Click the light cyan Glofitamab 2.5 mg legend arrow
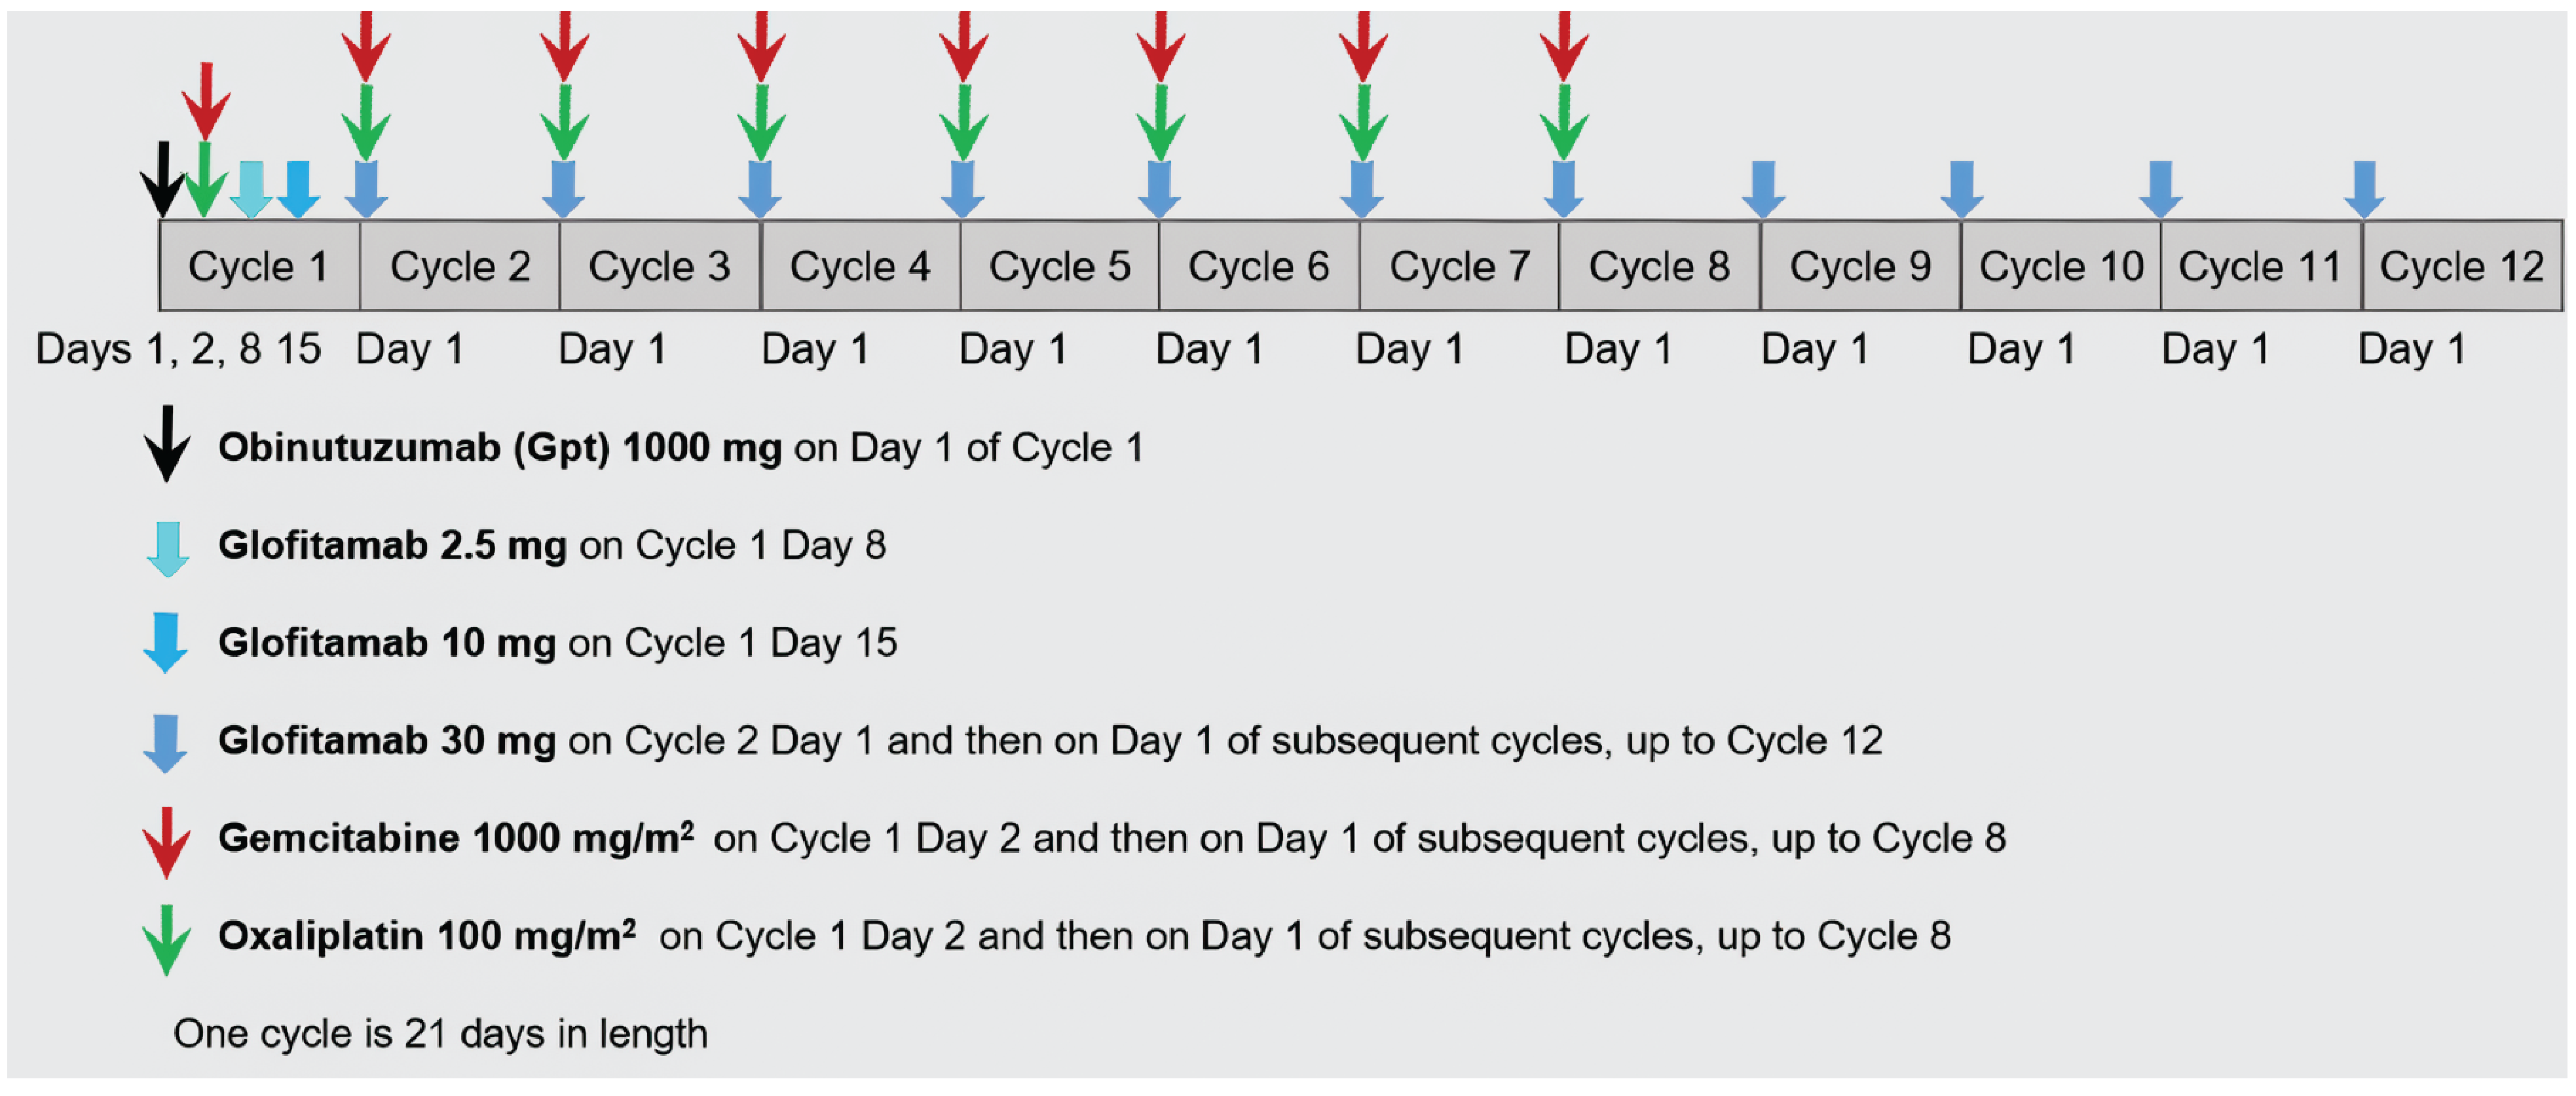2576x1096 pixels. (x=167, y=548)
